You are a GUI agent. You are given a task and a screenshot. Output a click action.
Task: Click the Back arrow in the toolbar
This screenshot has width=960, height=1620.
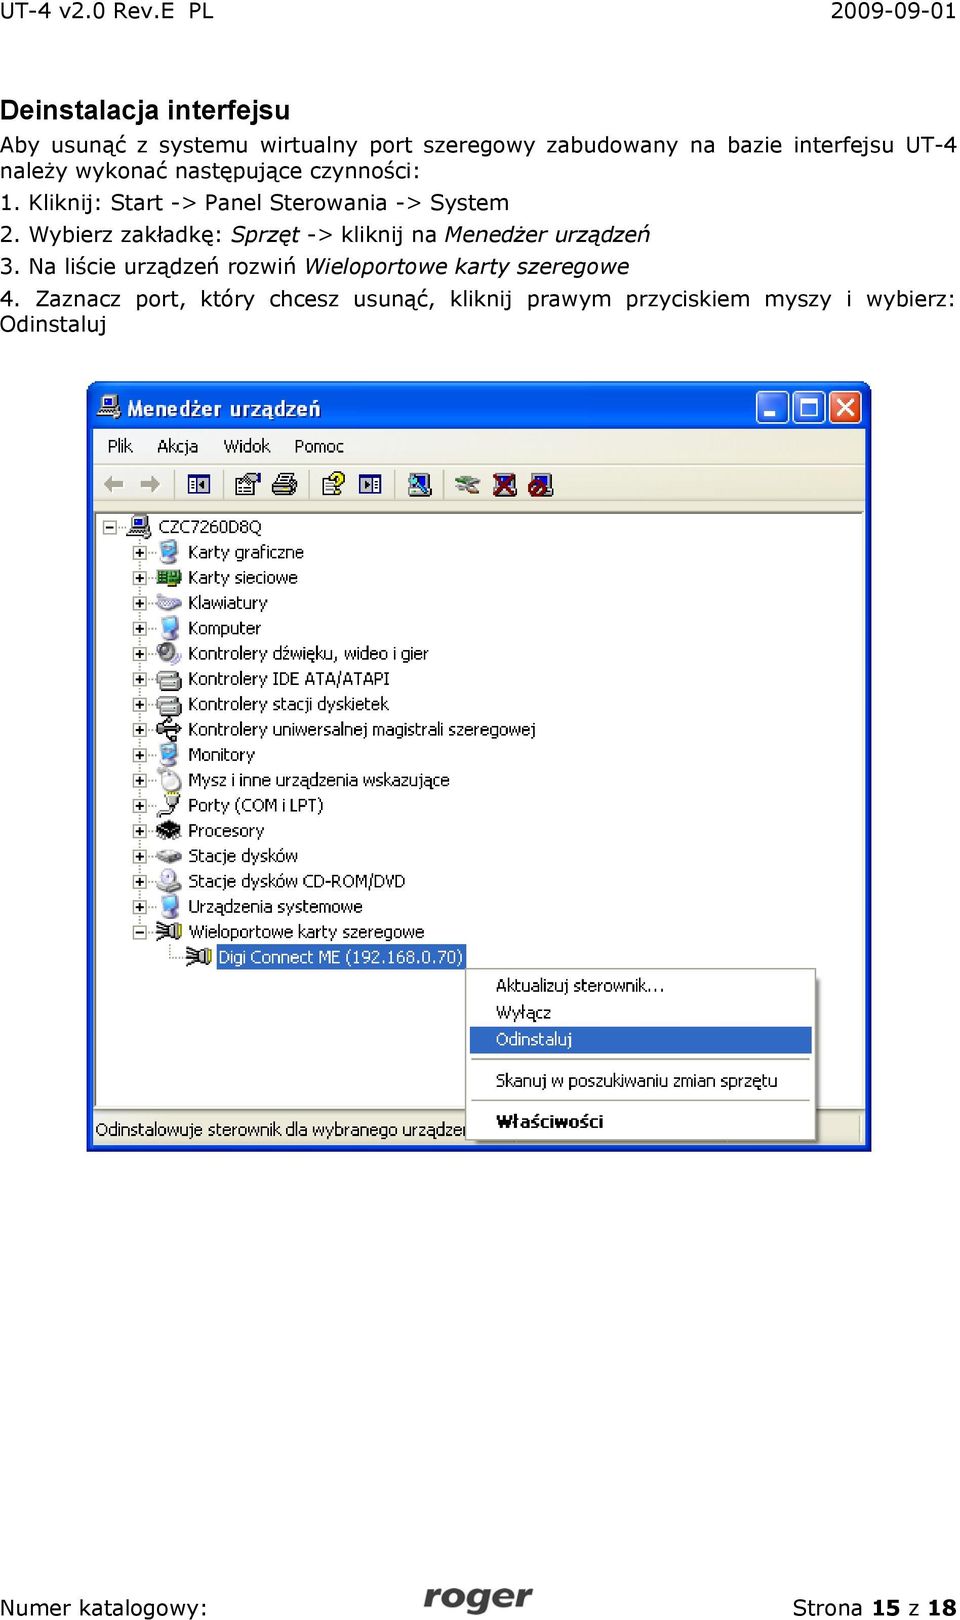pyautogui.click(x=114, y=485)
